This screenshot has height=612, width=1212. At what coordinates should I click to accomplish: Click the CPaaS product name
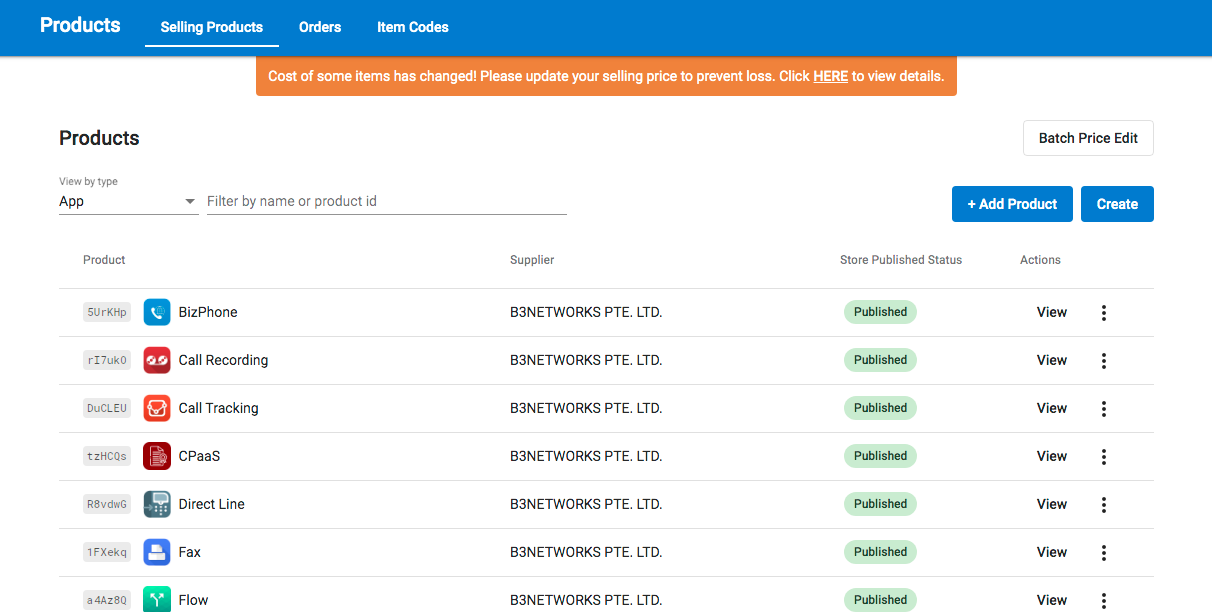199,456
